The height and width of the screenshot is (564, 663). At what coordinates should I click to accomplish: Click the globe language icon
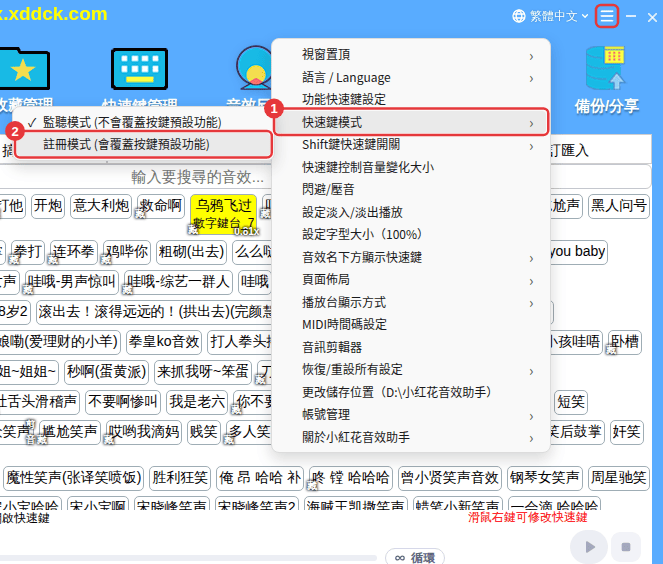pyautogui.click(x=519, y=16)
